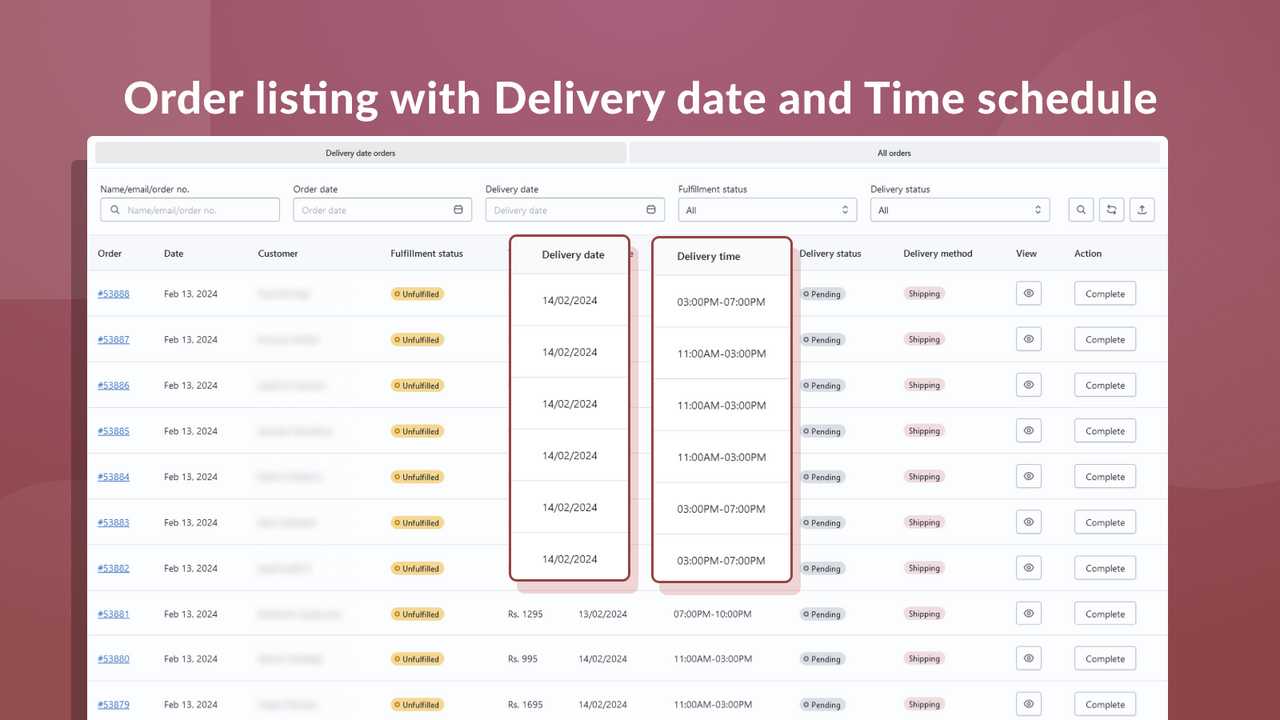The height and width of the screenshot is (720, 1280).
Task: Click the Order date input field
Action: pos(382,210)
